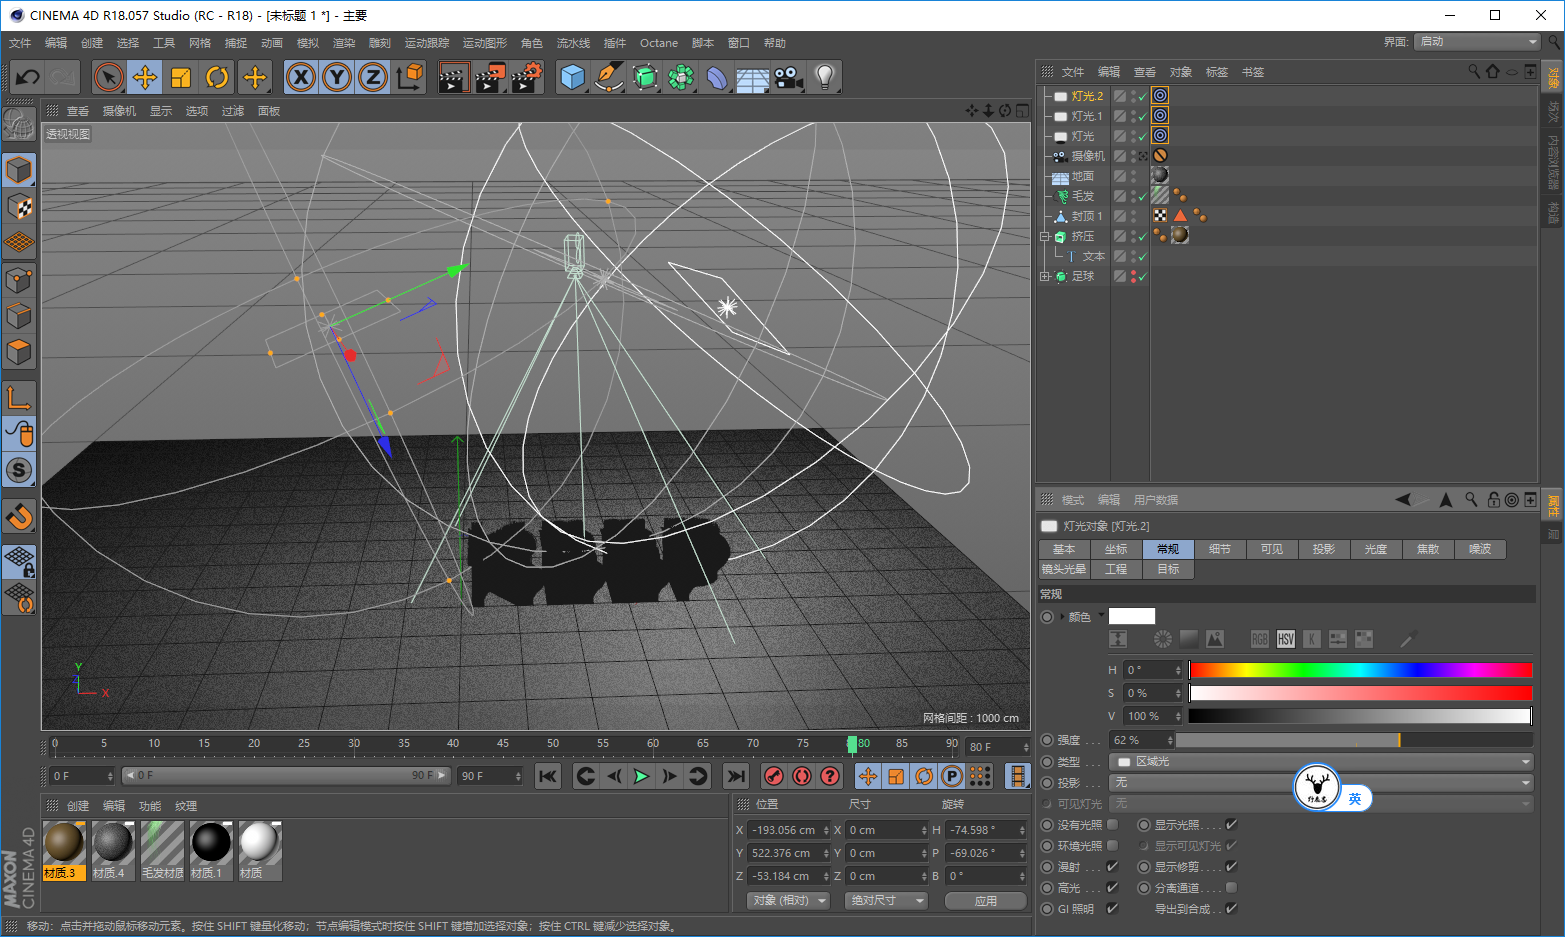Image resolution: width=1565 pixels, height=937 pixels.
Task: Open Render Settings with the gear clapperboard
Action: (x=527, y=77)
